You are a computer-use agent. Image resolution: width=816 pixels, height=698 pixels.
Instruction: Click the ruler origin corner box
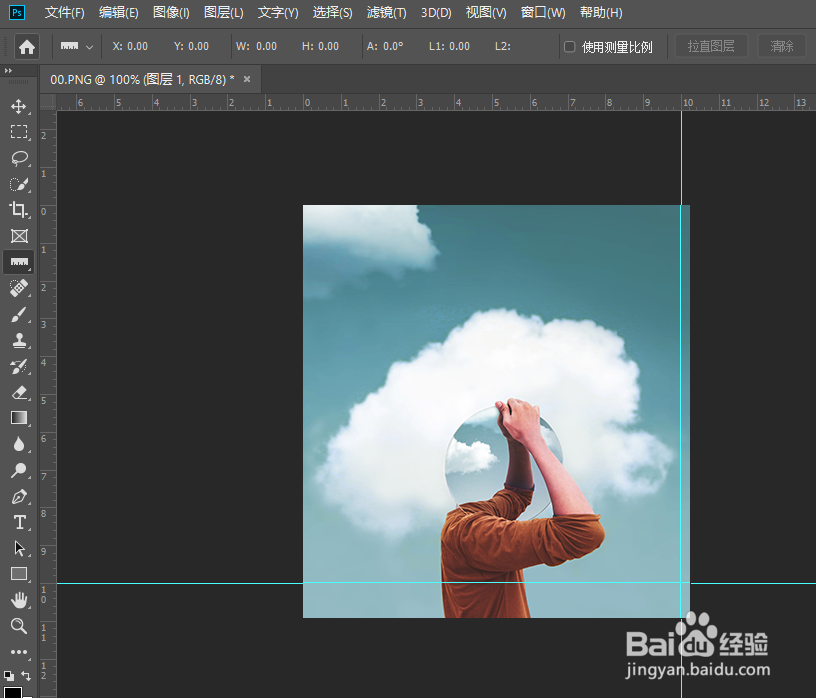(48, 102)
